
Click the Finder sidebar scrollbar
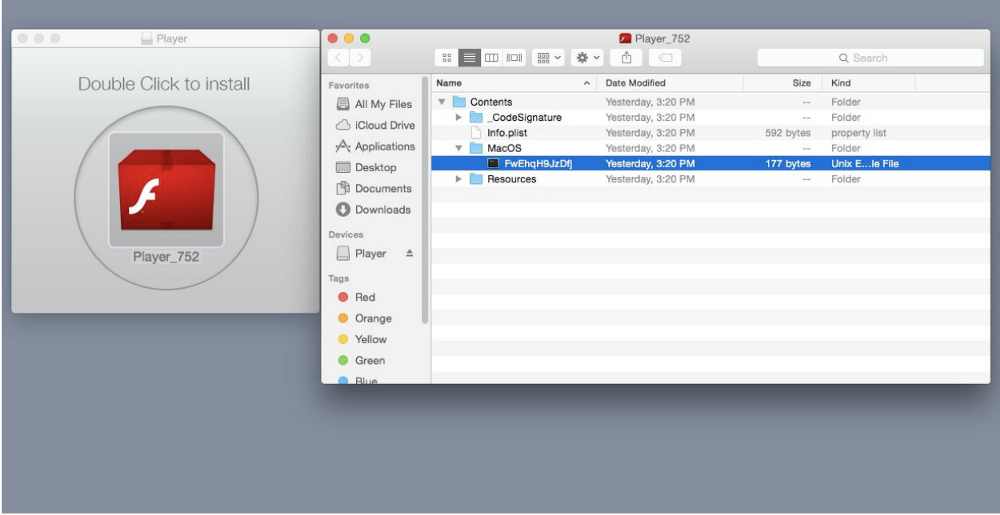click(425, 201)
